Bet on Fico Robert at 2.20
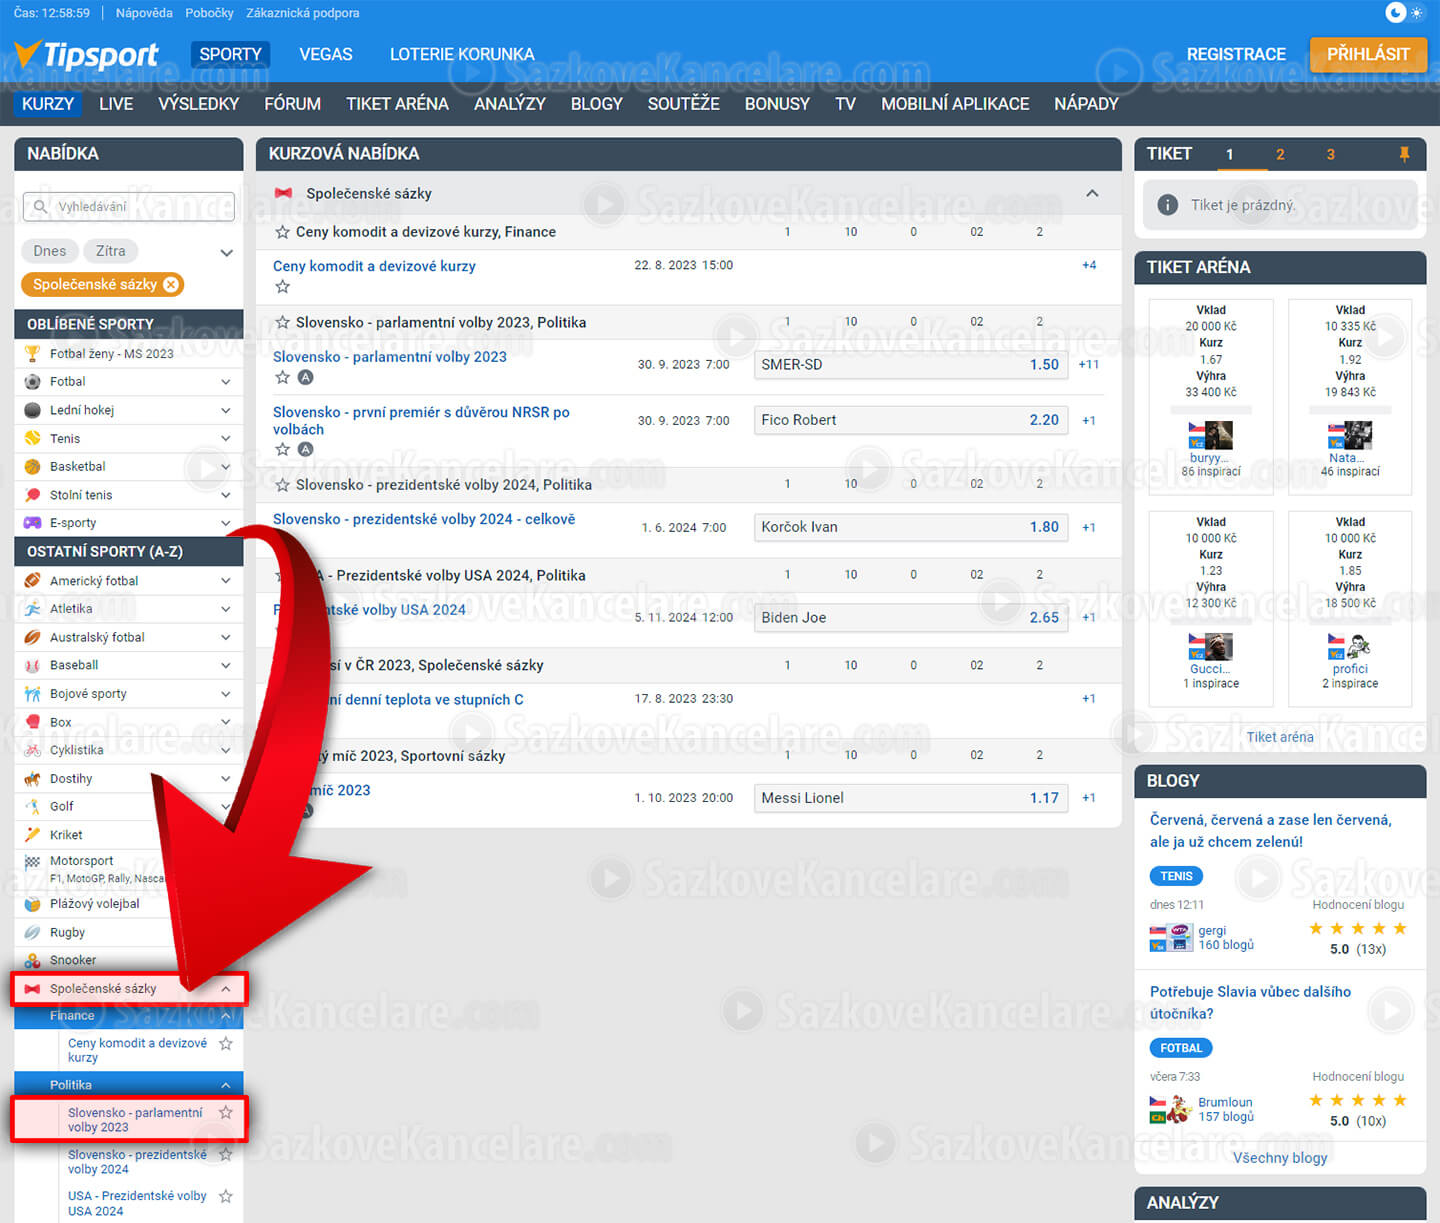Viewport: 1440px width, 1223px height. (x=911, y=420)
